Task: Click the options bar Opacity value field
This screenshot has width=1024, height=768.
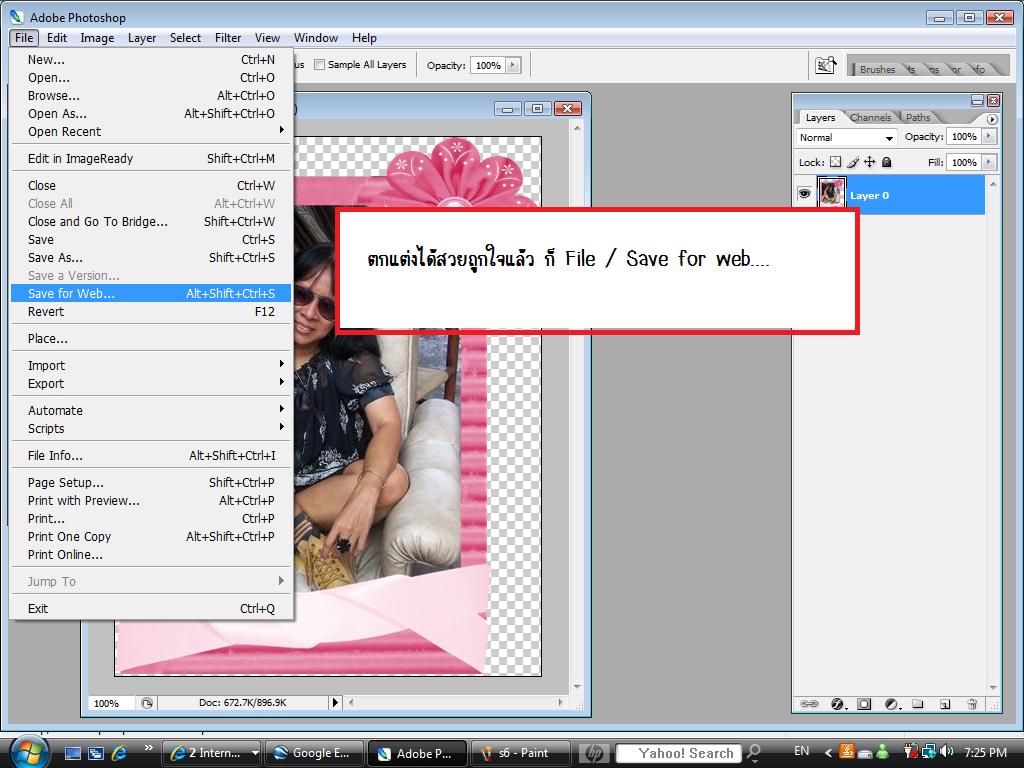Action: pos(488,65)
